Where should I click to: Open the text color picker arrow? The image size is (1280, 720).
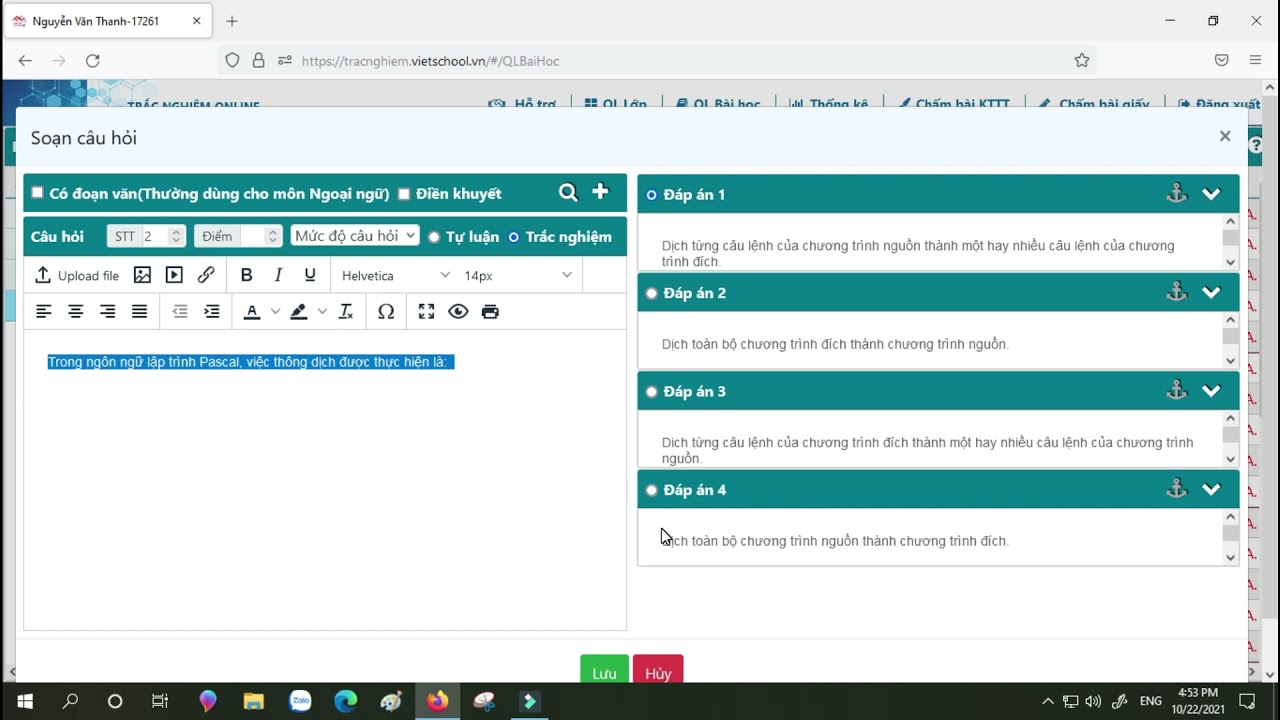click(275, 312)
